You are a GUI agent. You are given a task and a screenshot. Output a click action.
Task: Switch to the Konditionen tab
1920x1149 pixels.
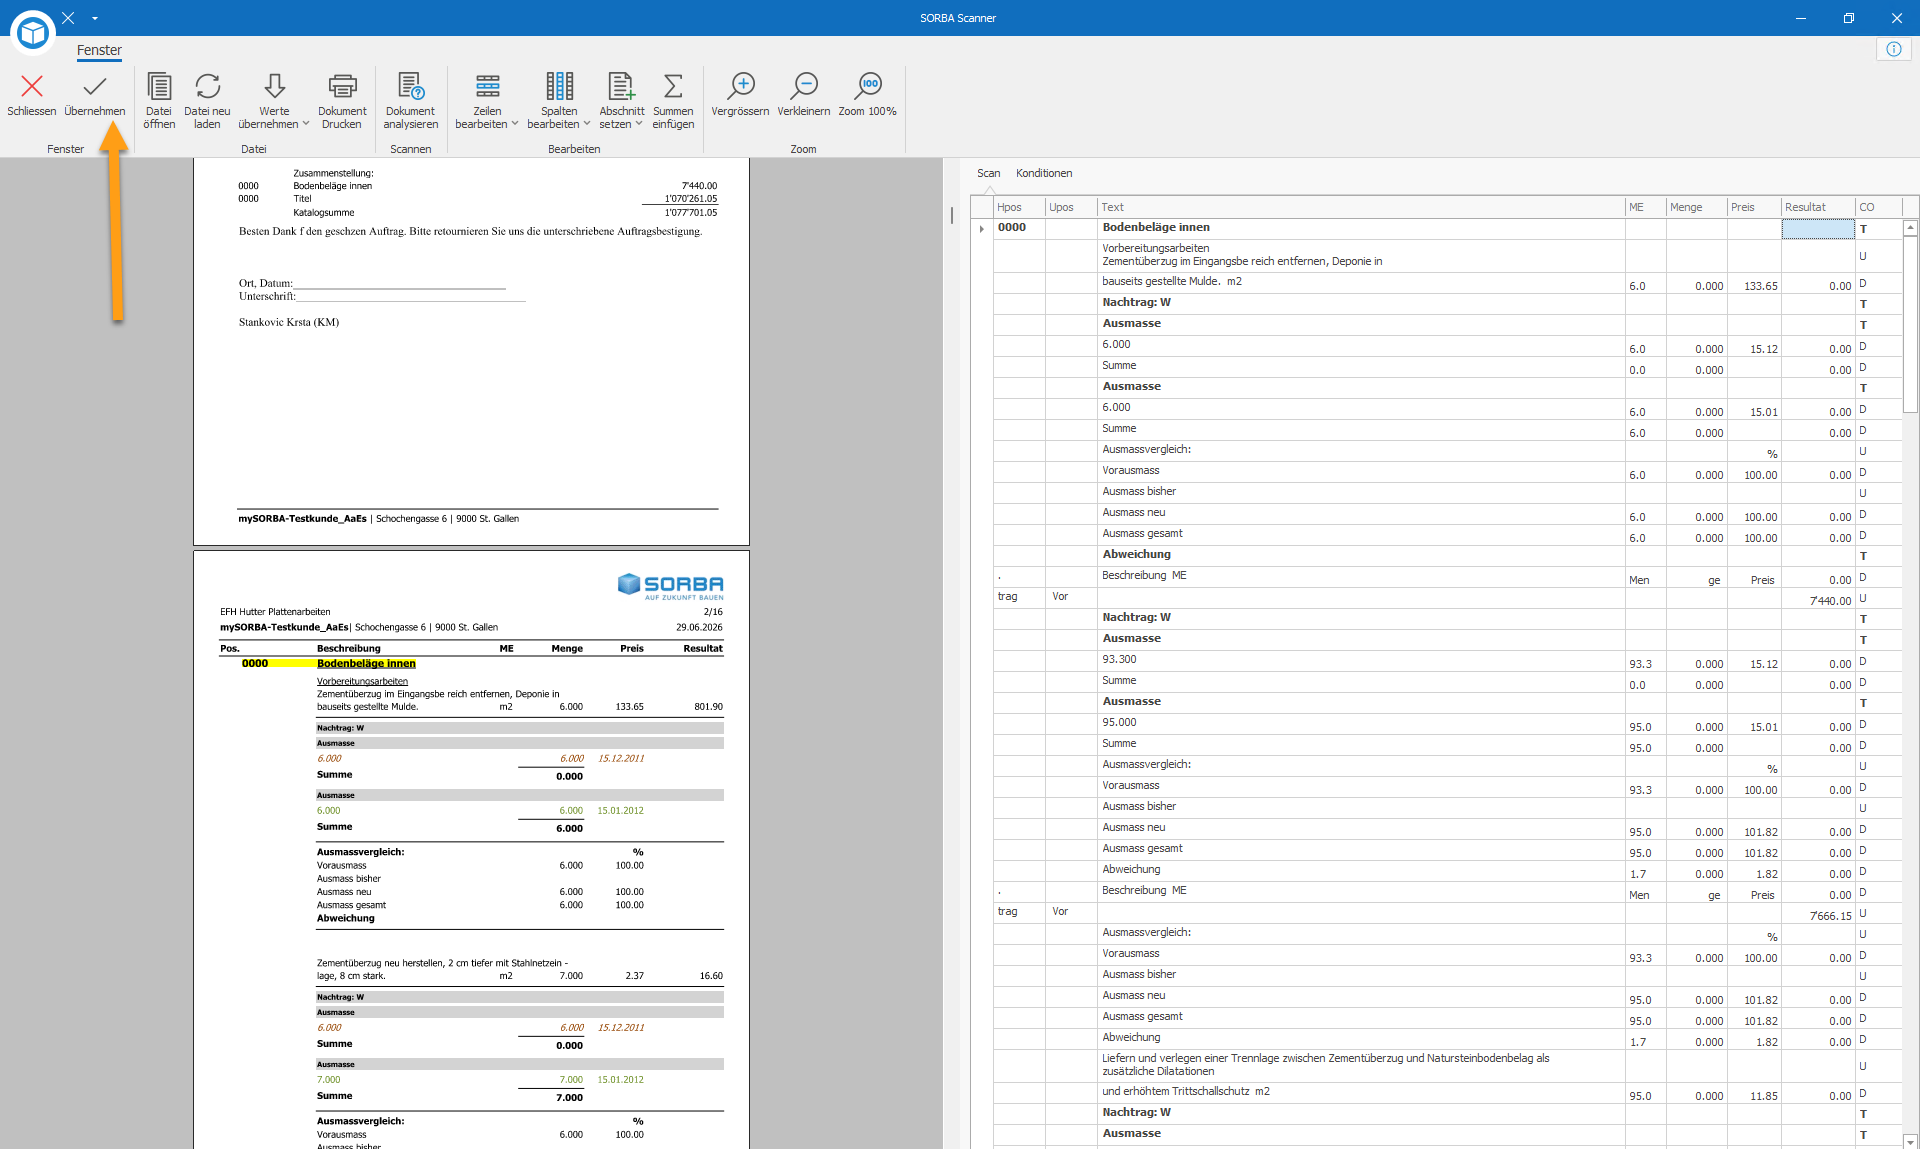pos(1044,173)
